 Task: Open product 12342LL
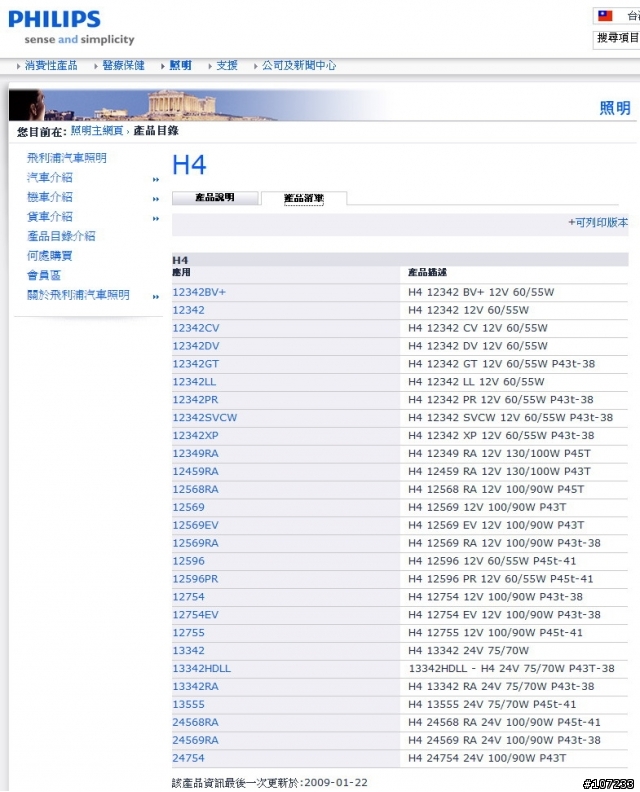(x=194, y=382)
